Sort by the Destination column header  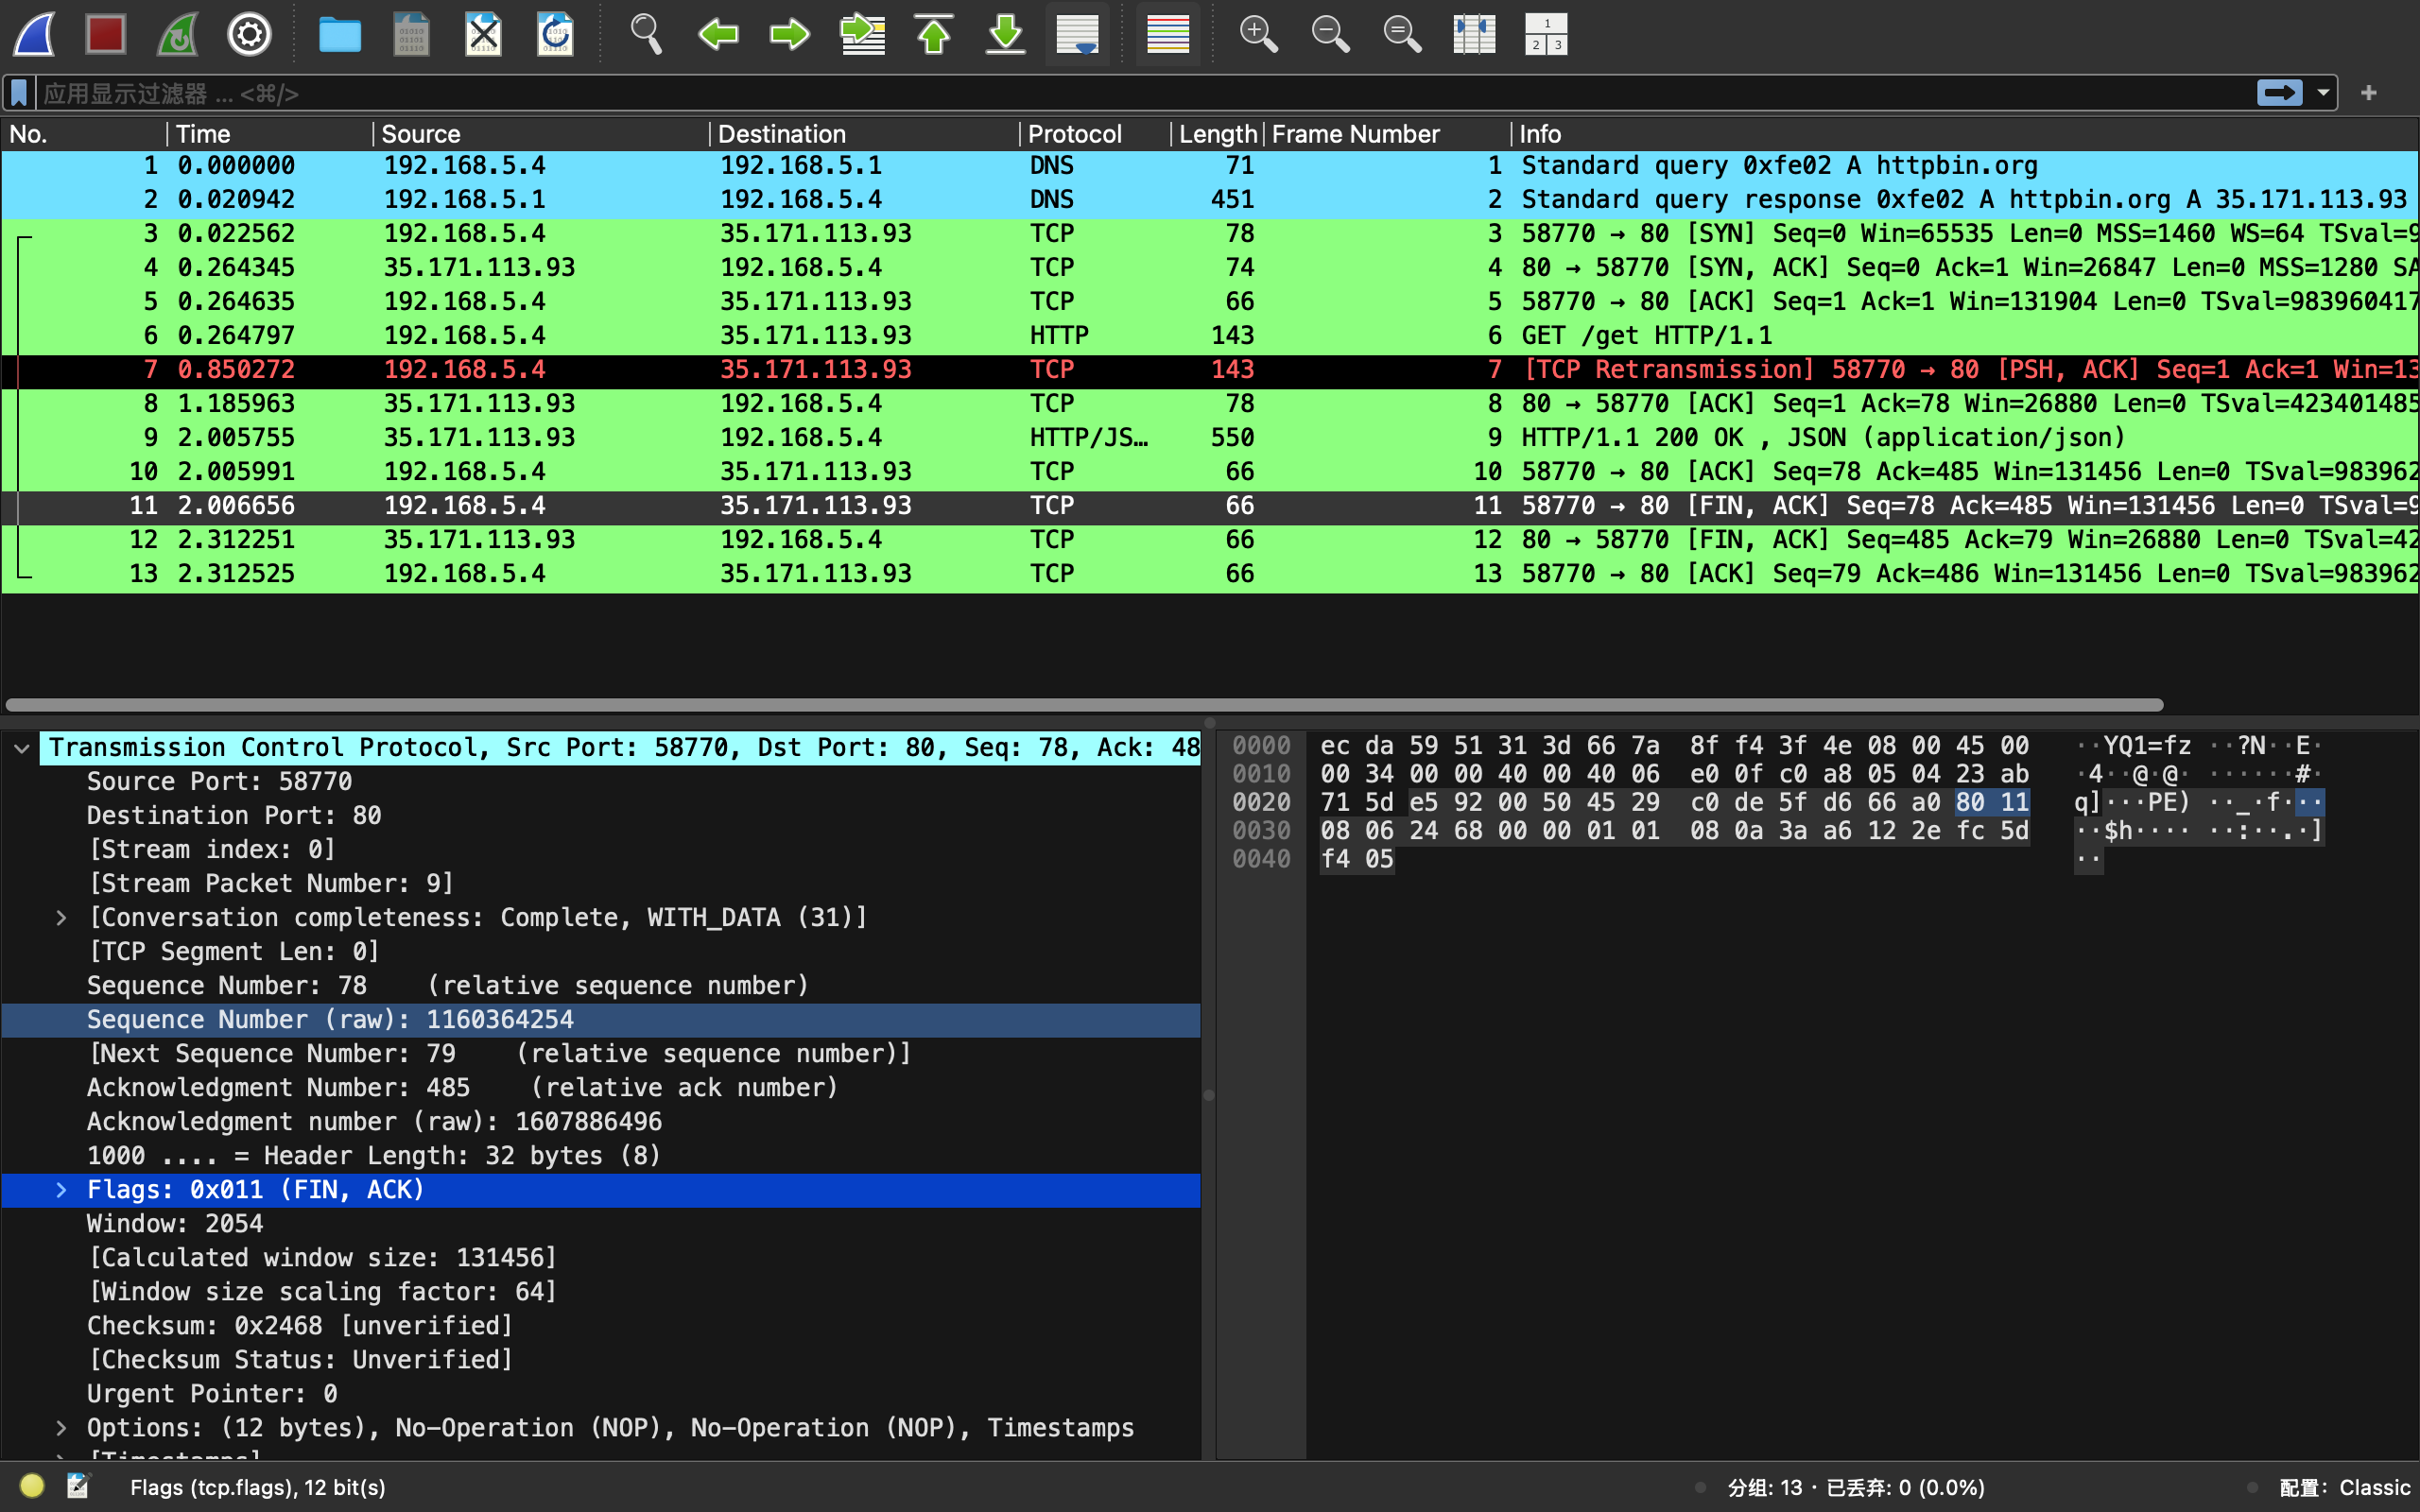[864, 134]
